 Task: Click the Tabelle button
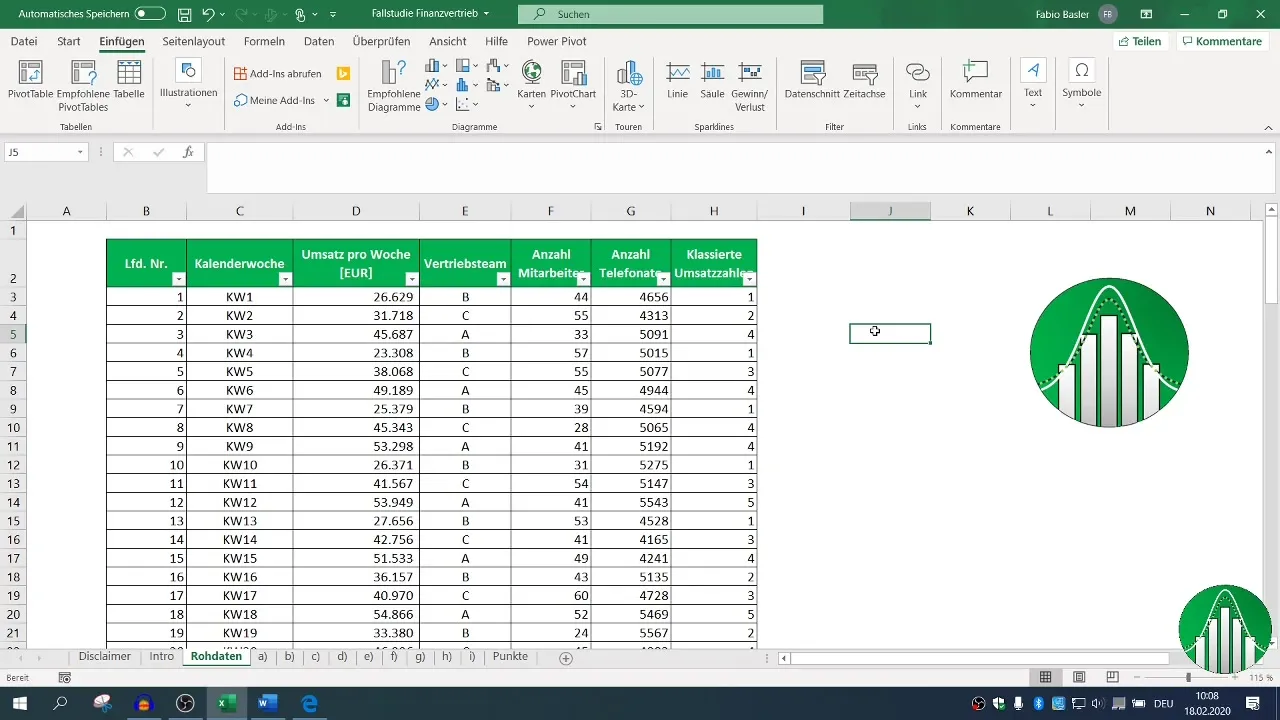coord(129,80)
